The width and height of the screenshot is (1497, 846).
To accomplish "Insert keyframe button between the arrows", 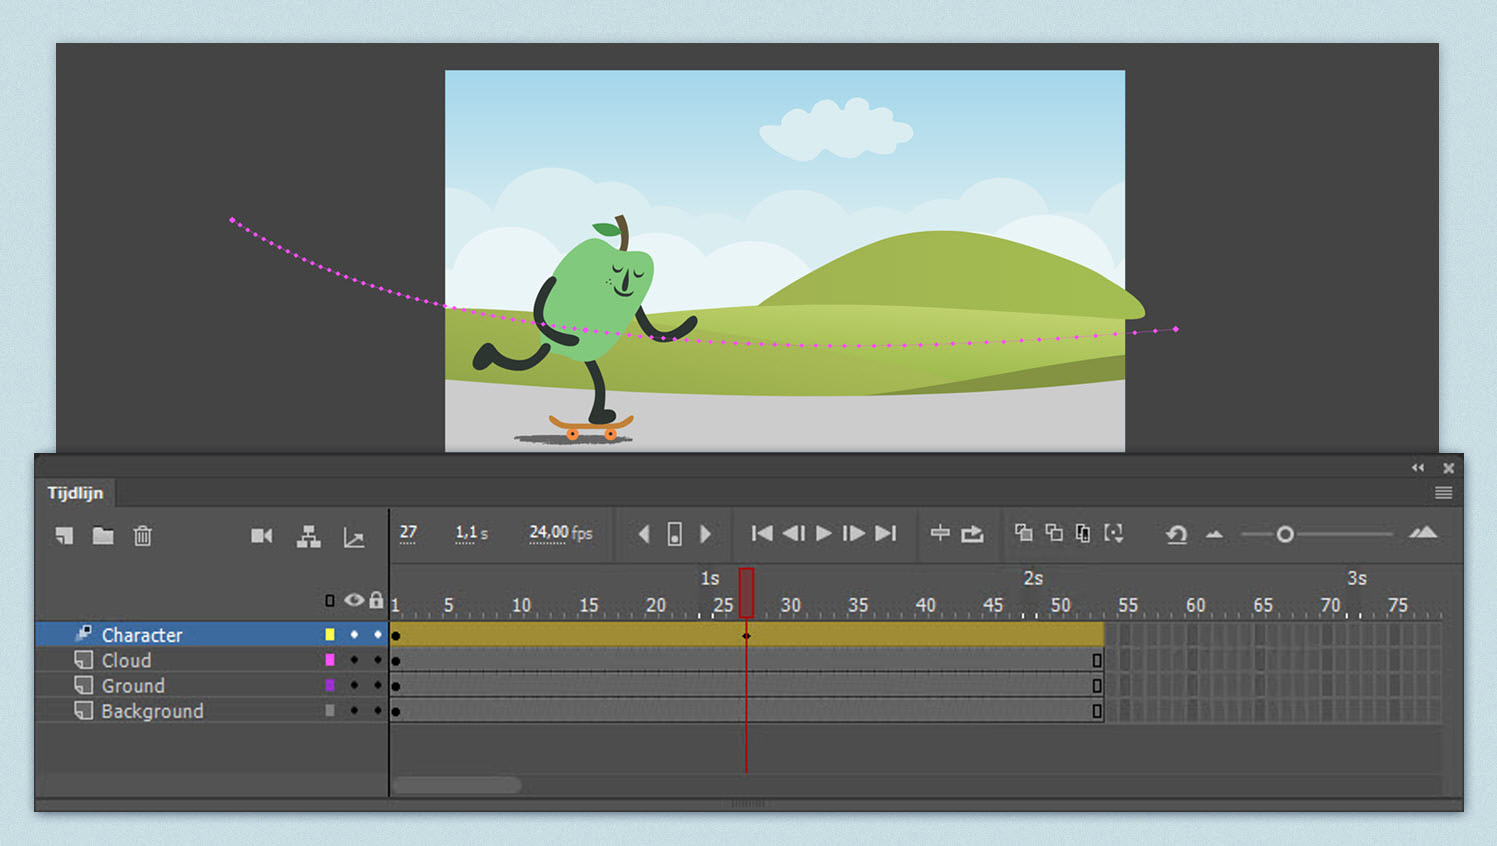I will [x=675, y=534].
